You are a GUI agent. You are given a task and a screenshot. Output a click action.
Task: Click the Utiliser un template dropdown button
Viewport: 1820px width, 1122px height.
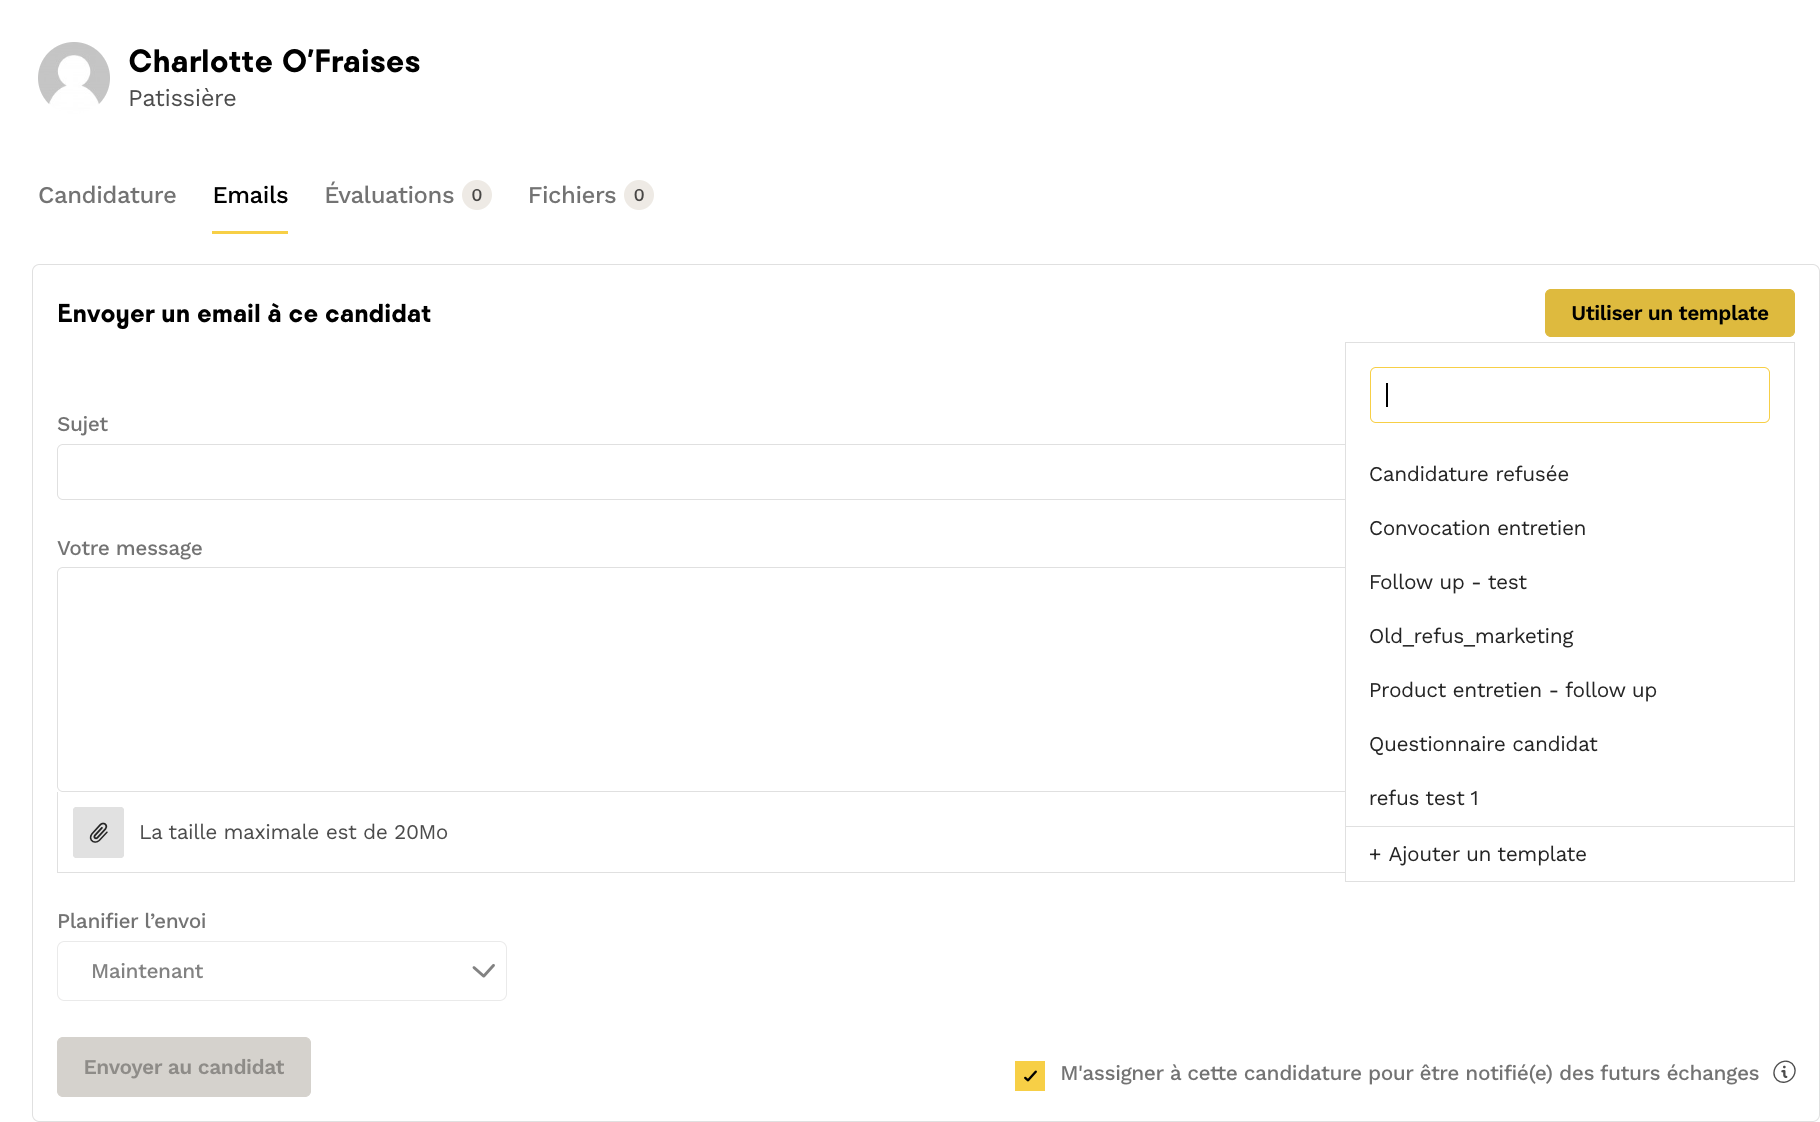click(x=1669, y=313)
